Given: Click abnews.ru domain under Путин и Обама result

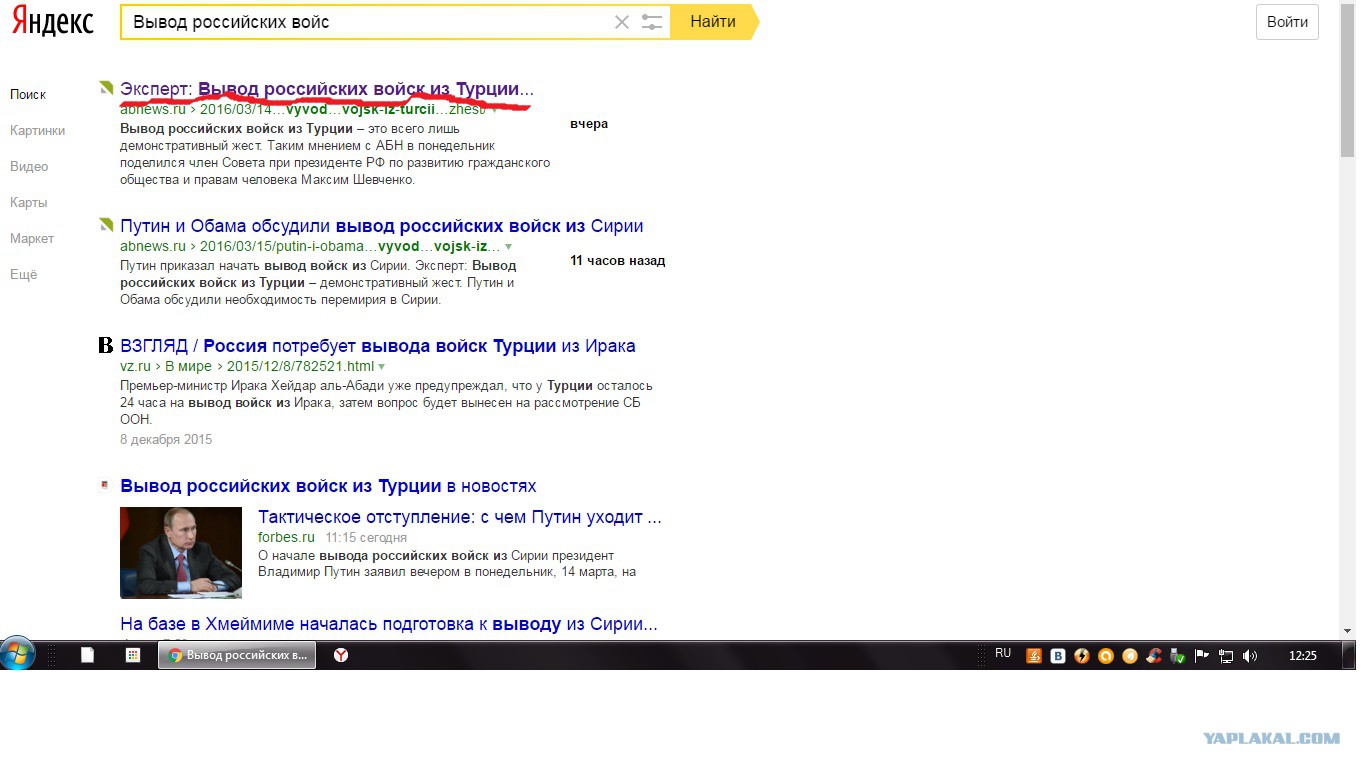Looking at the screenshot, I should pos(153,246).
